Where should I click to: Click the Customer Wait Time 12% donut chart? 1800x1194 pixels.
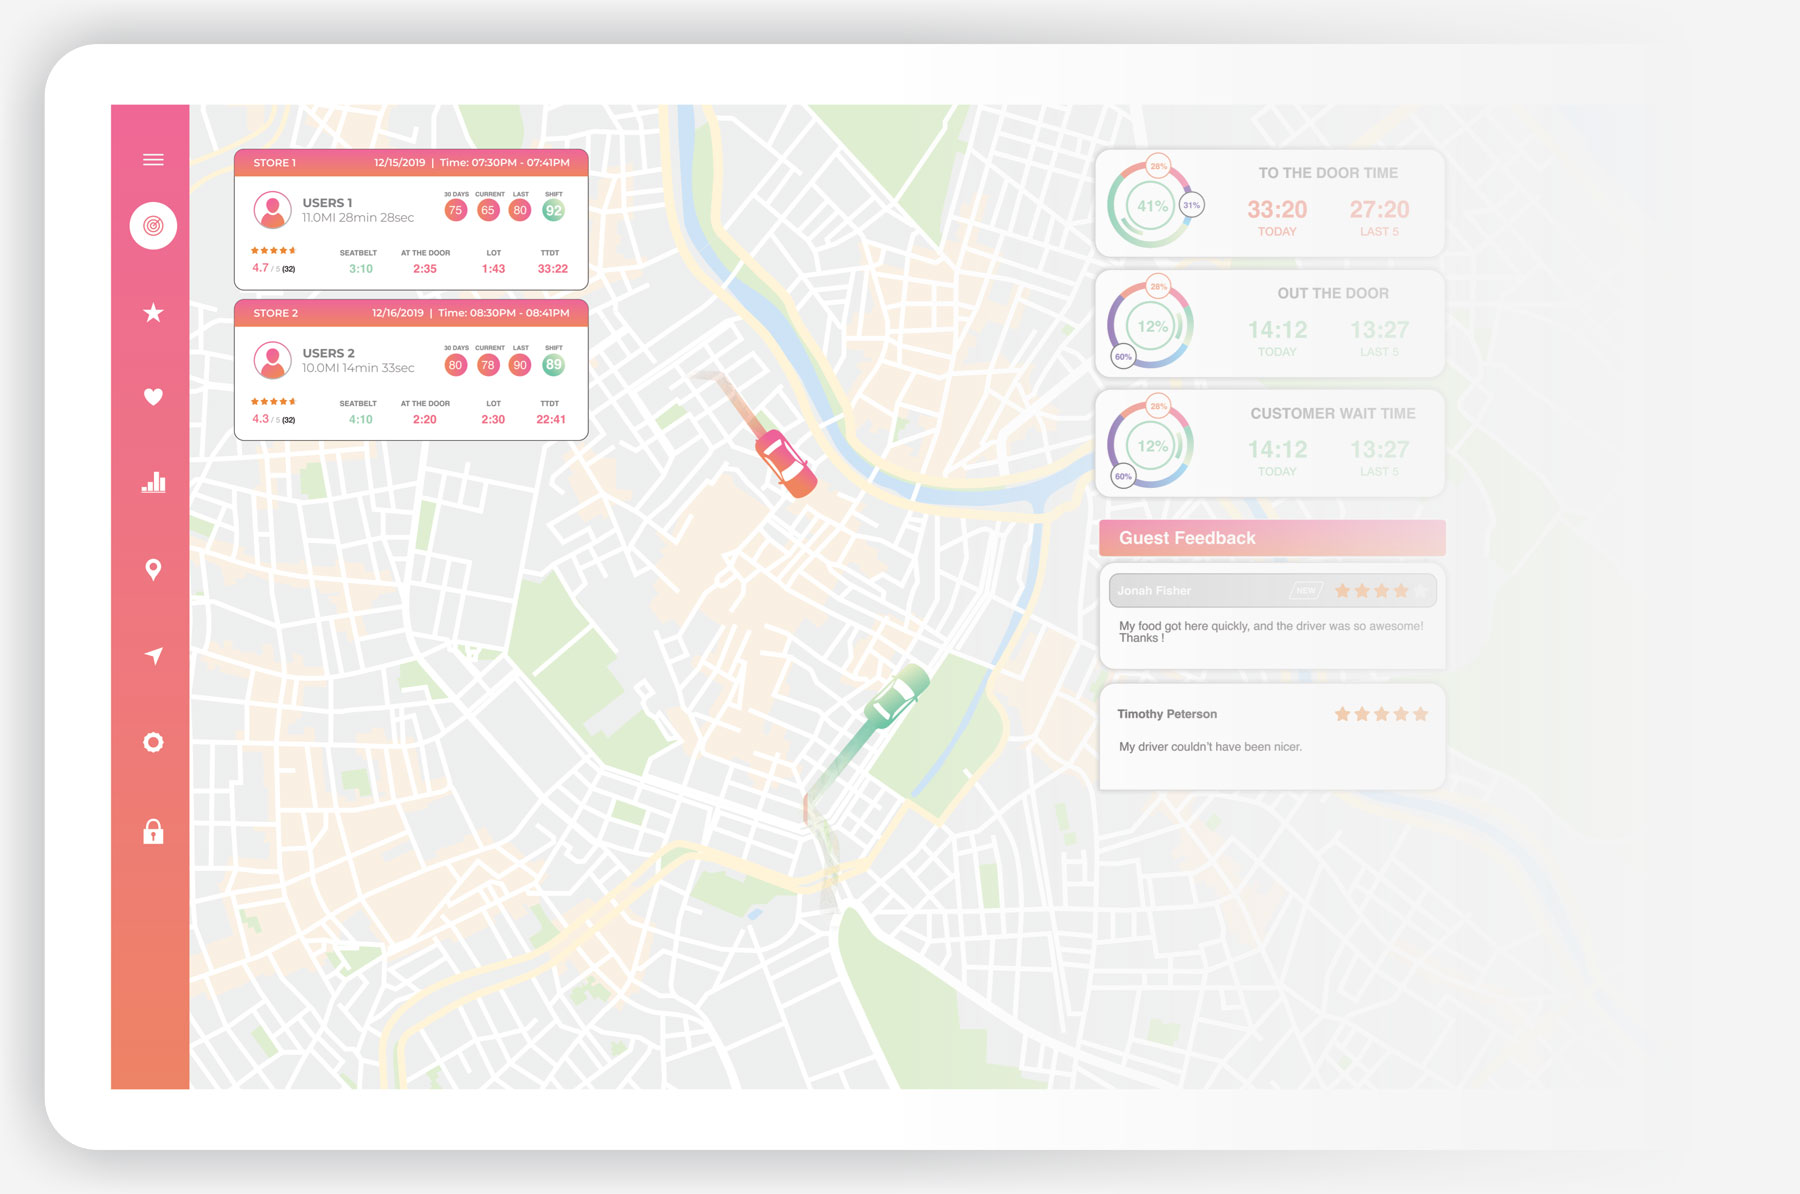coord(1151,446)
